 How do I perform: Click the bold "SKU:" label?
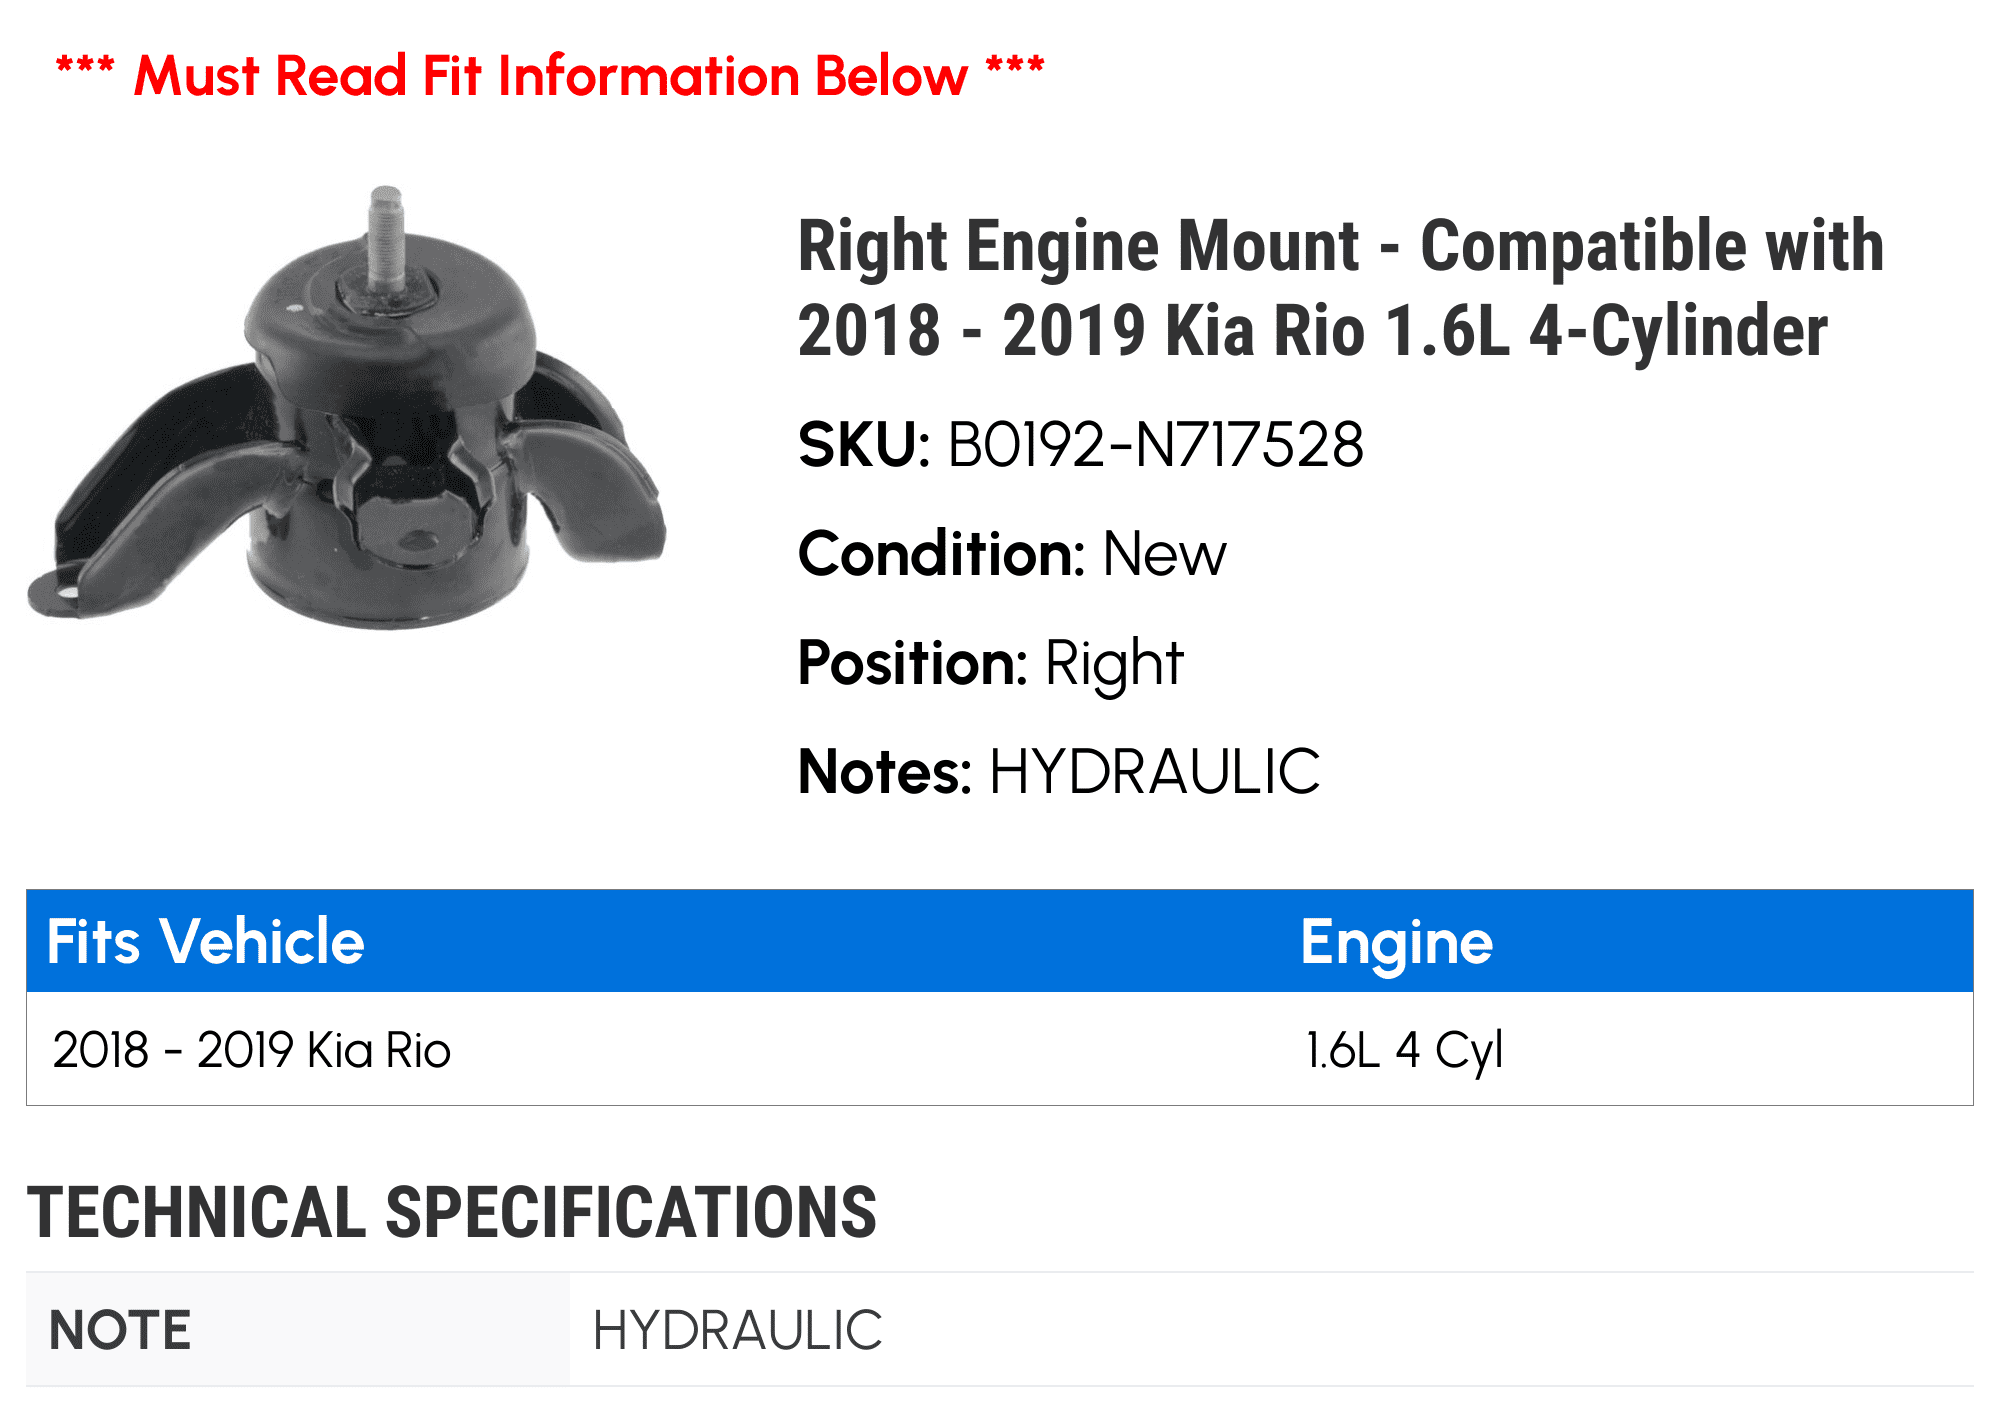click(864, 445)
